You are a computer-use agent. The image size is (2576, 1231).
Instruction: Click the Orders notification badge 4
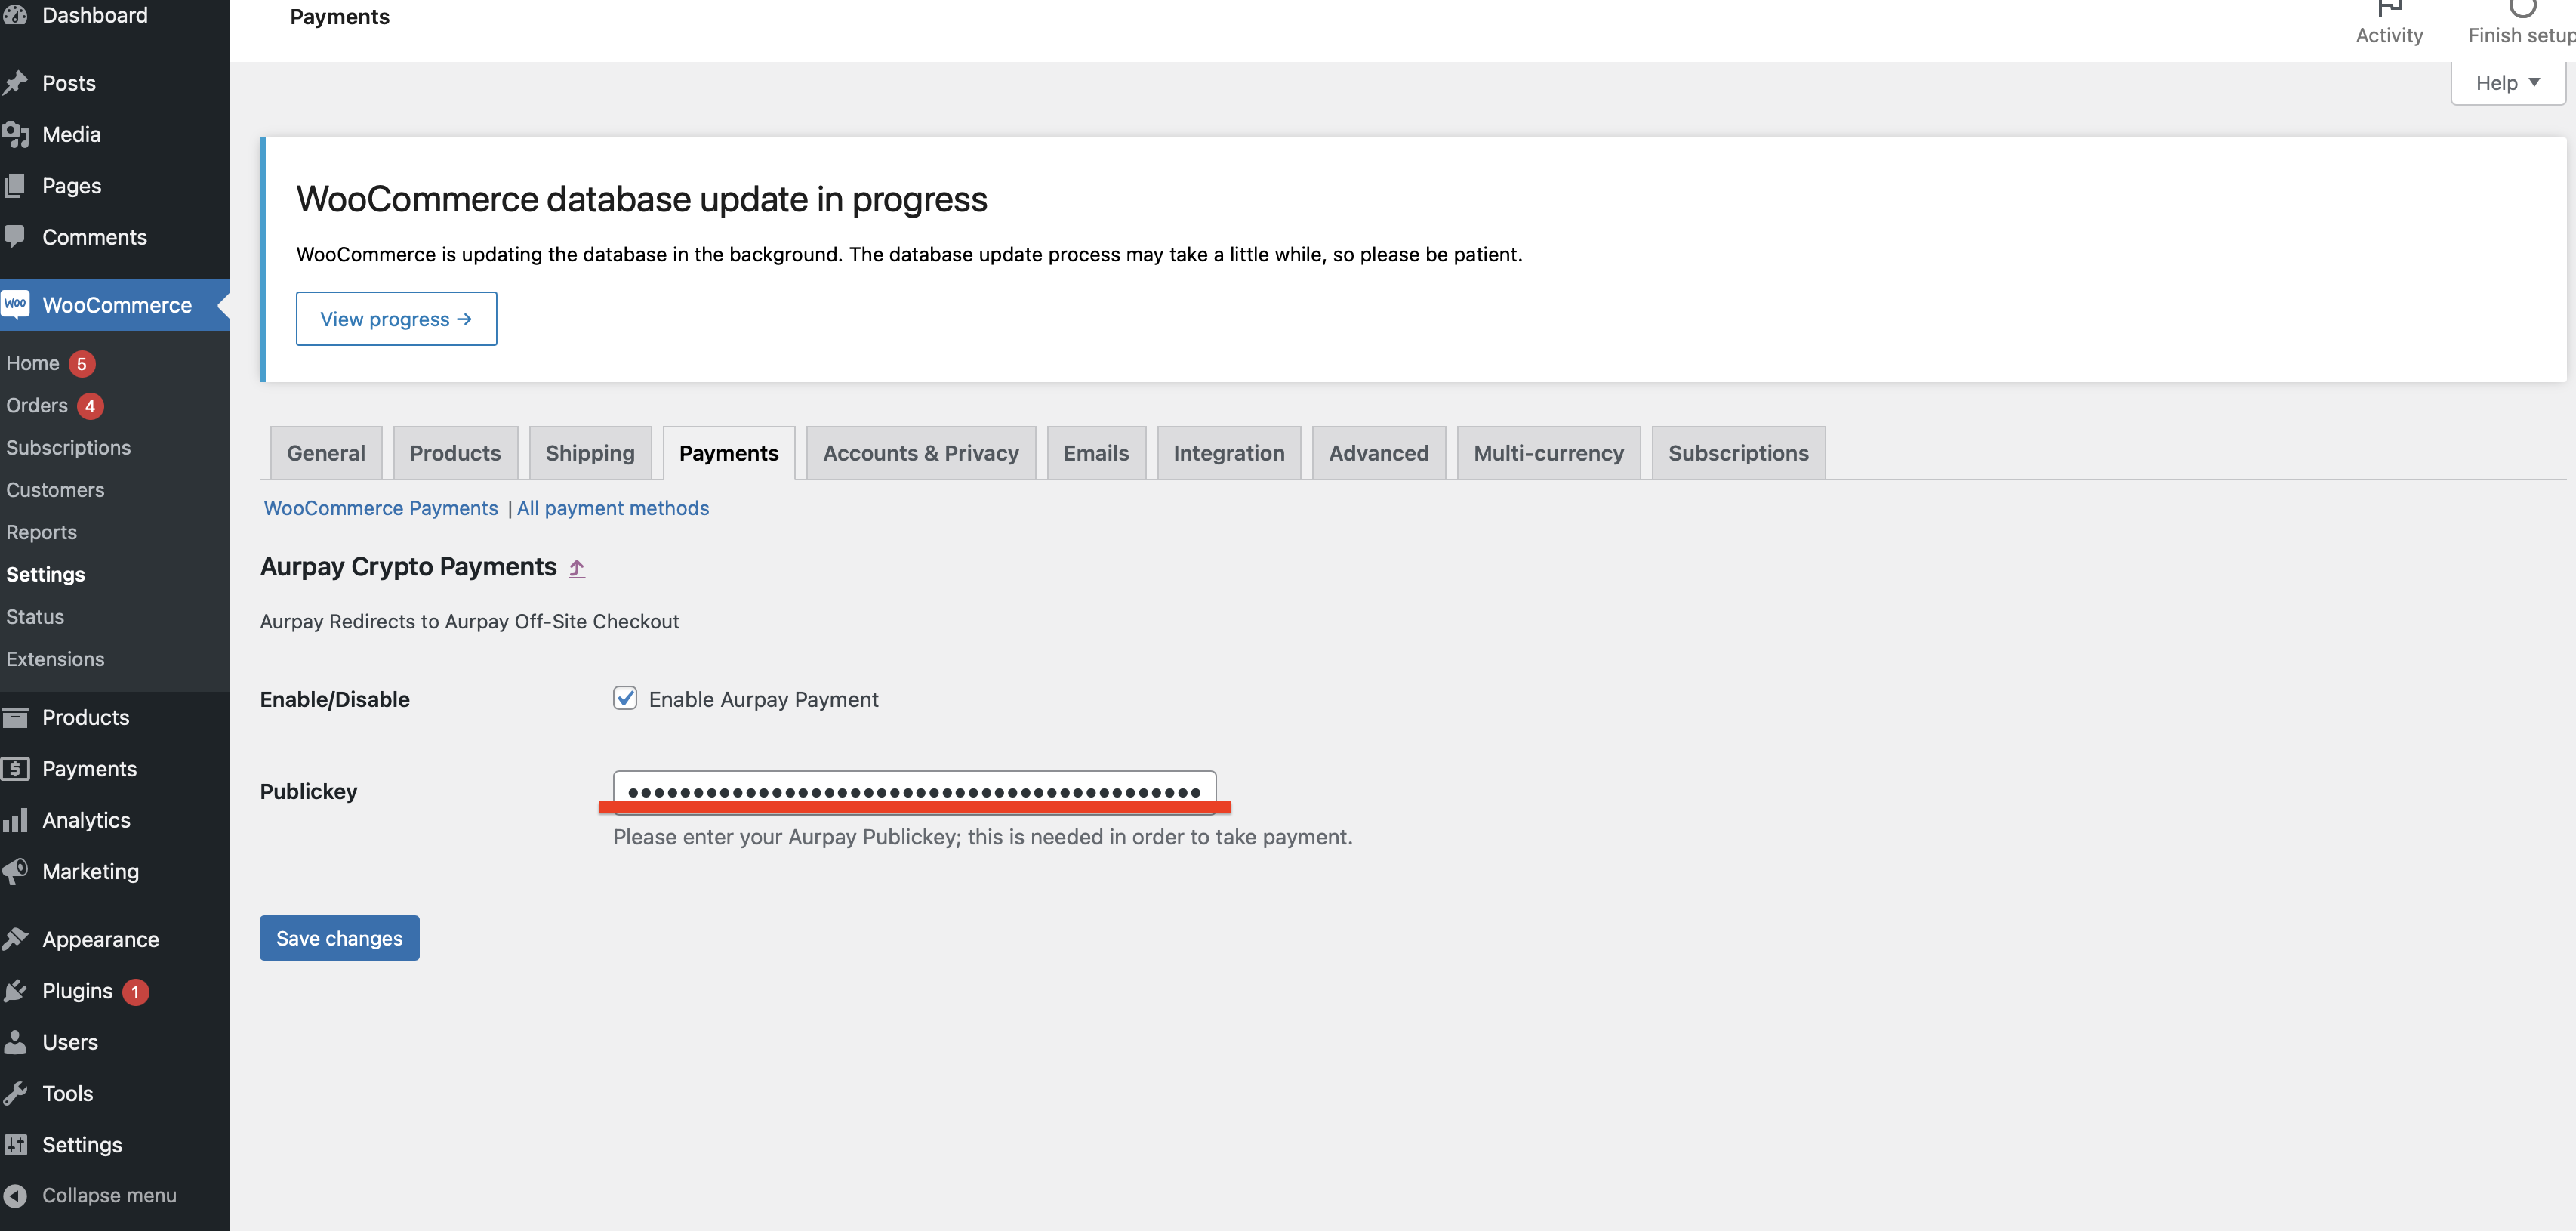90,406
